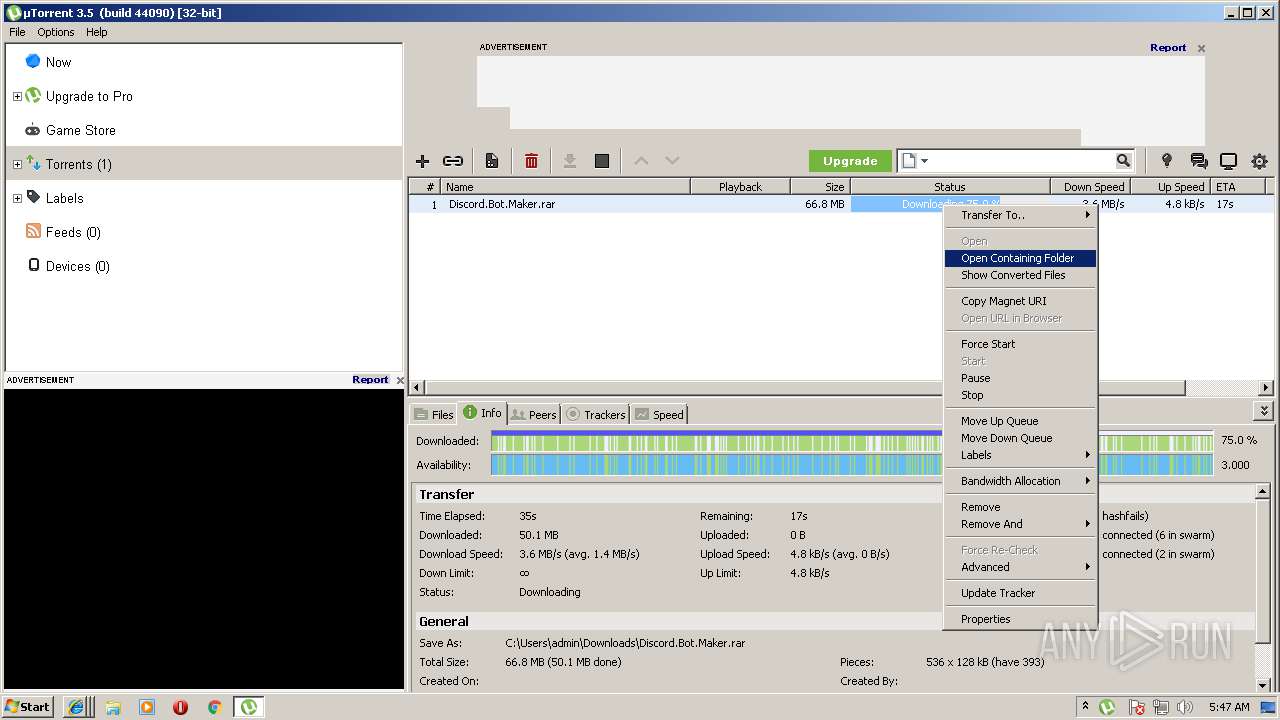This screenshot has width=1280, height=720.
Task: Select Update Tracker option
Action: [1020, 593]
